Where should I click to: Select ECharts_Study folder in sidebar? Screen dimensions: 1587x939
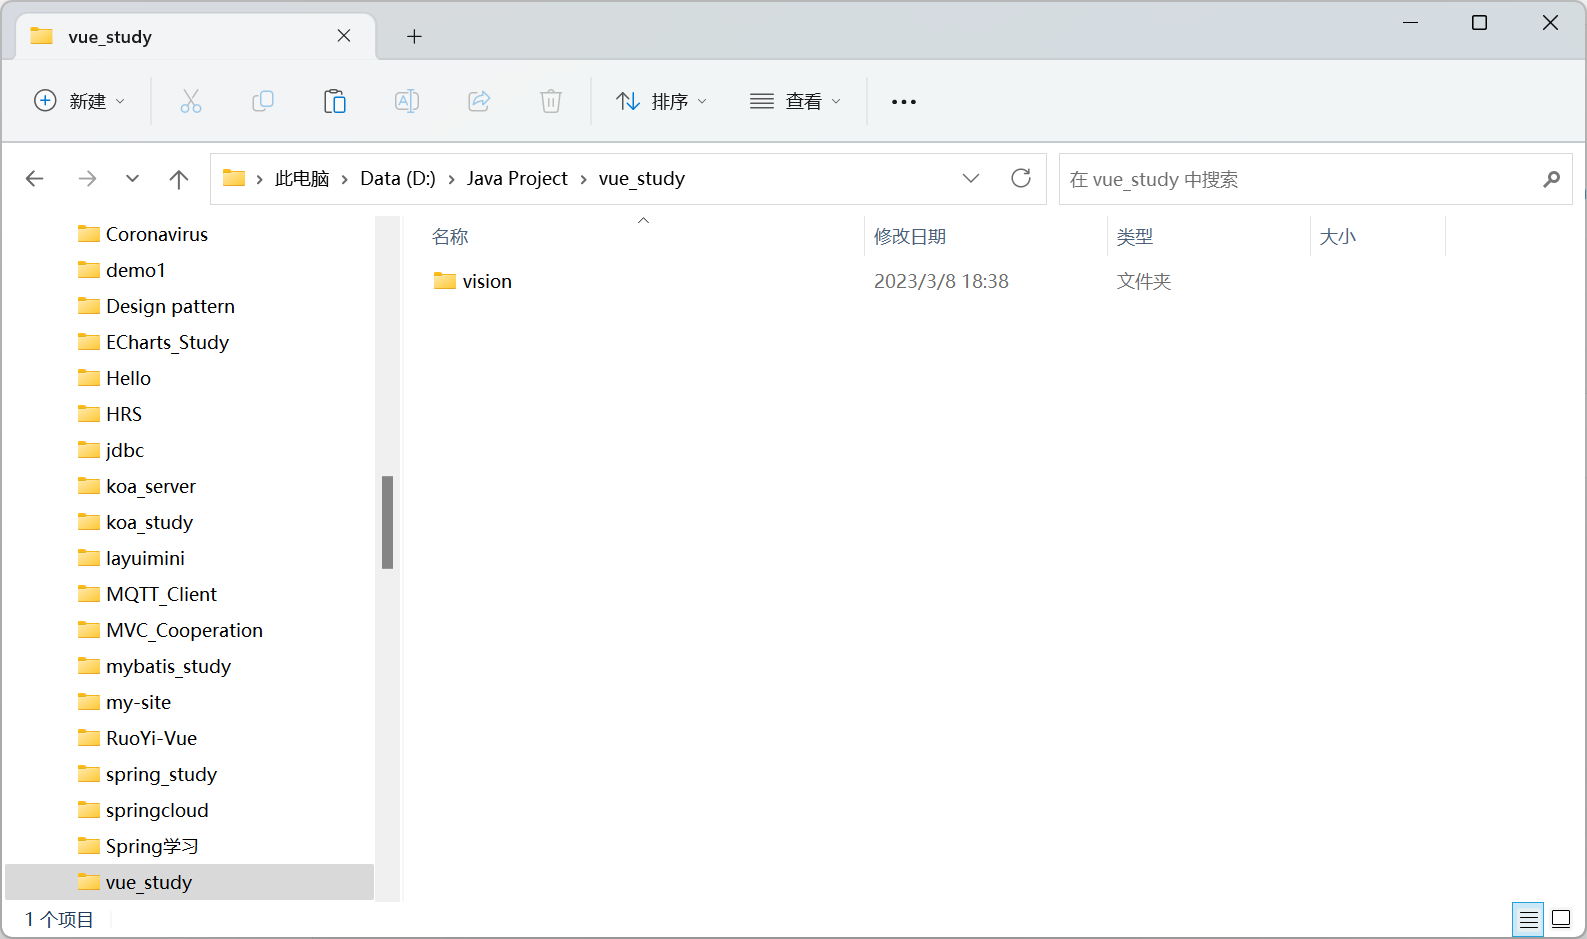[167, 342]
